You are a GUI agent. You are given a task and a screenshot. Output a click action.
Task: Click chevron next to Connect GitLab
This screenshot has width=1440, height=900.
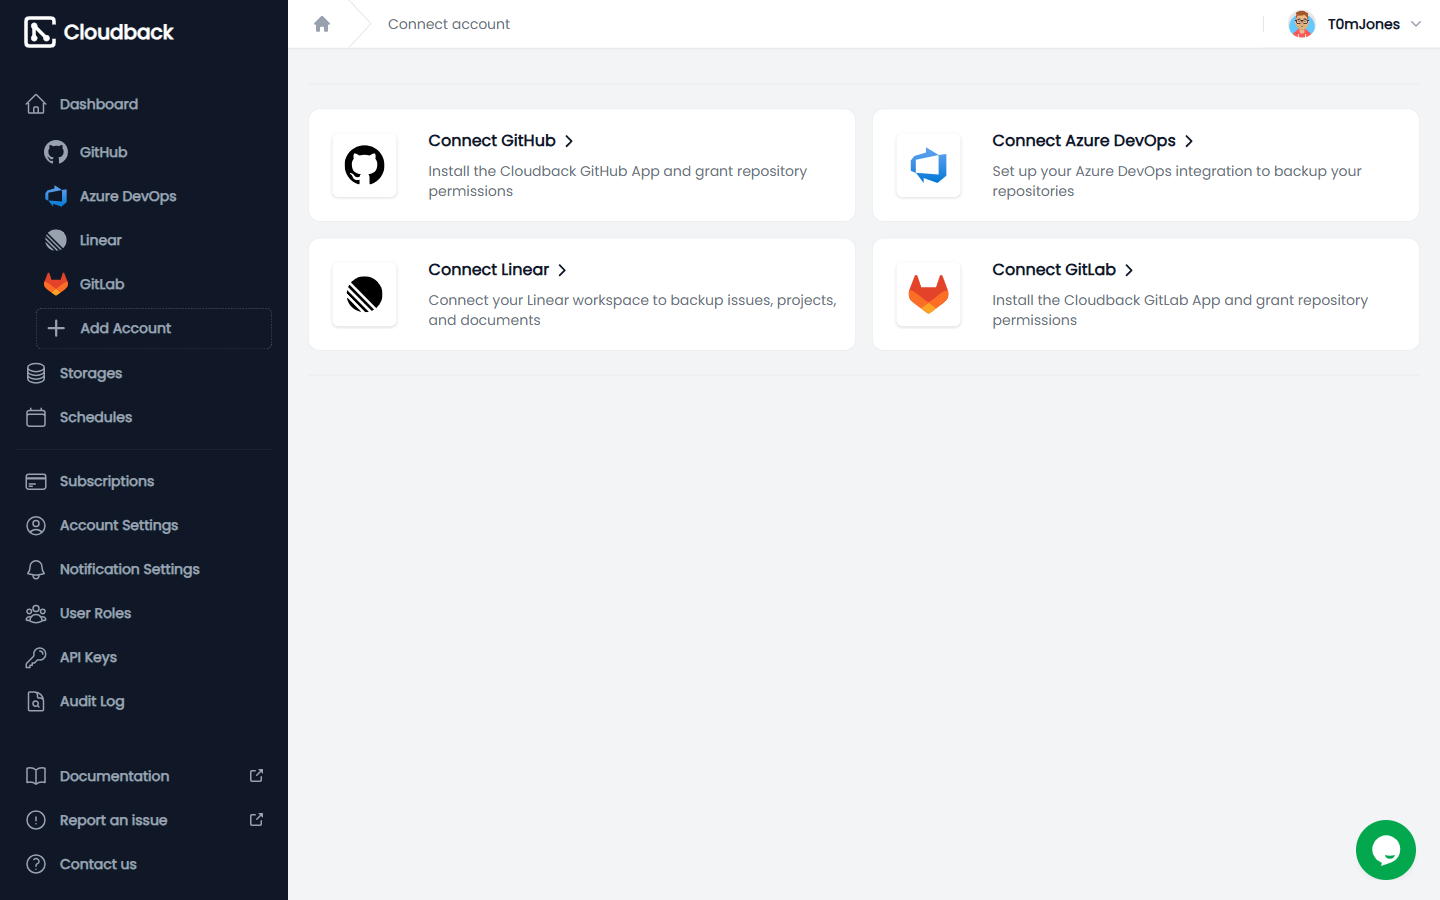click(x=1129, y=270)
